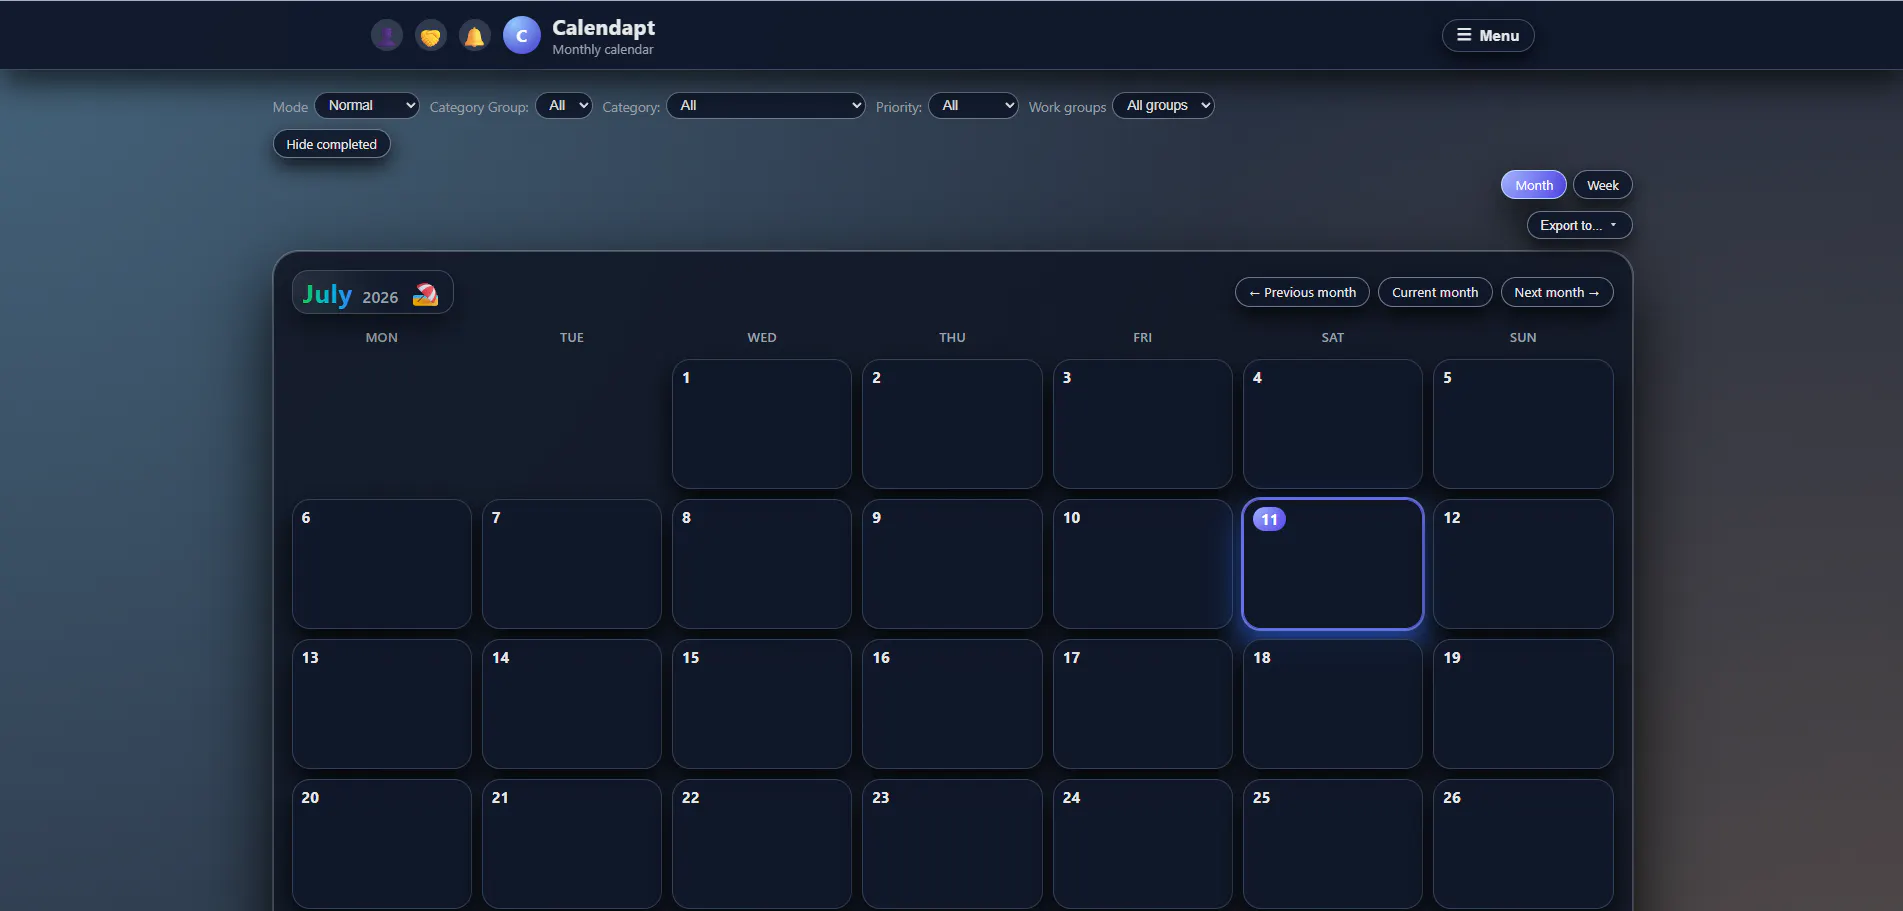The height and width of the screenshot is (911, 1903).
Task: Click the FRI column header
Action: click(x=1142, y=338)
